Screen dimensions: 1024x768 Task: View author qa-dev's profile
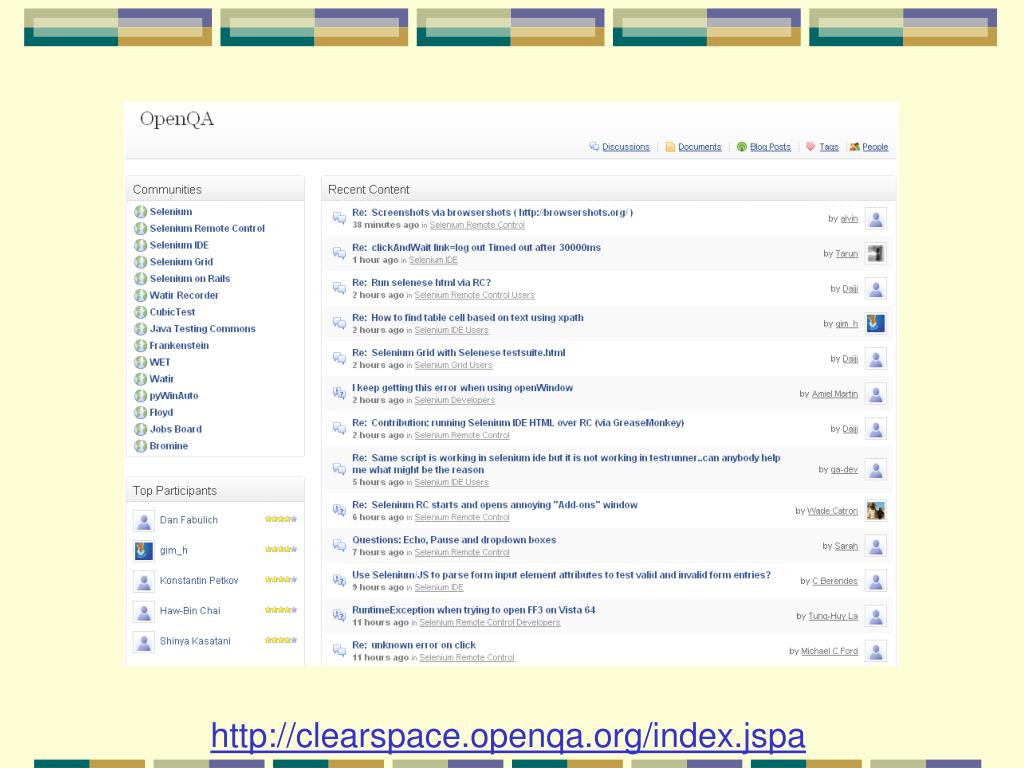[844, 470]
